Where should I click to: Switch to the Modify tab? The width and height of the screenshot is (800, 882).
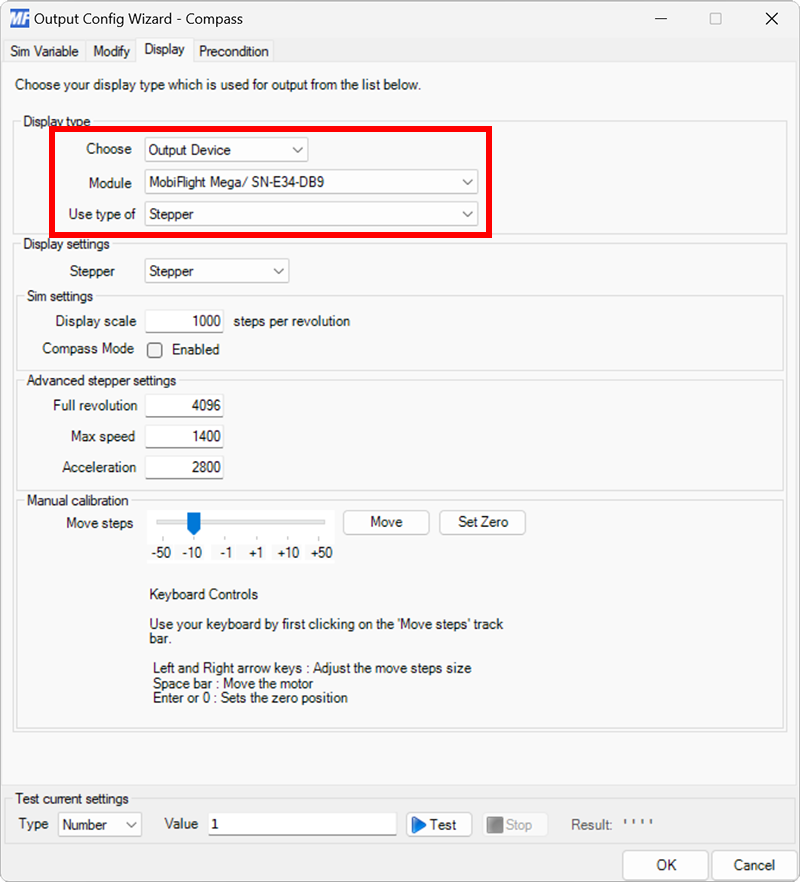coord(111,51)
